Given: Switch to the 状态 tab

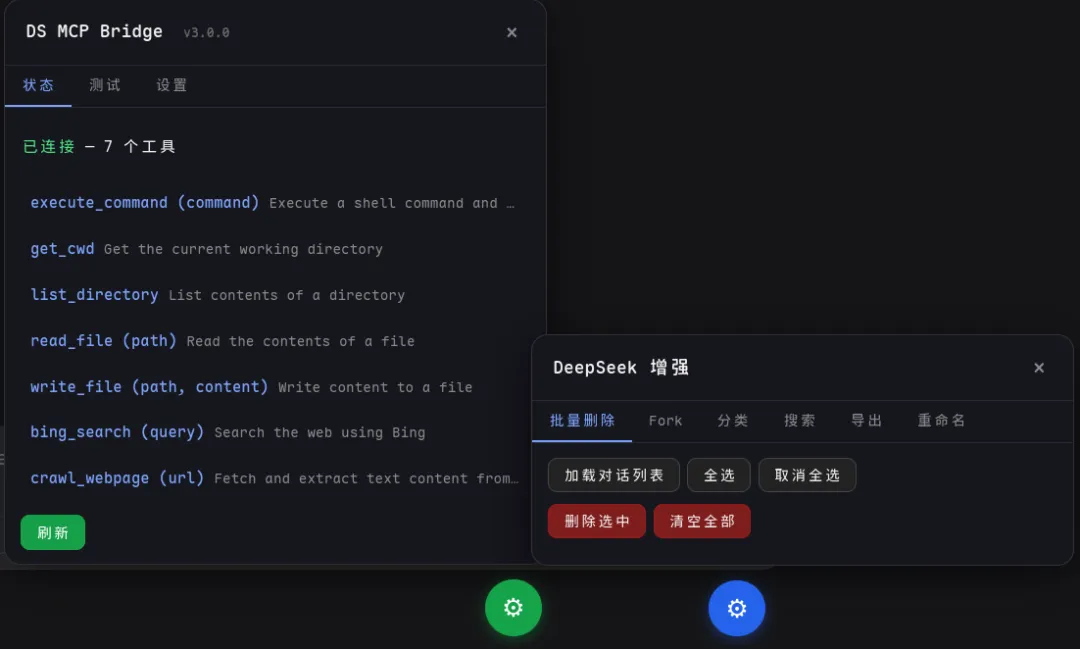Looking at the screenshot, I should coord(38,85).
